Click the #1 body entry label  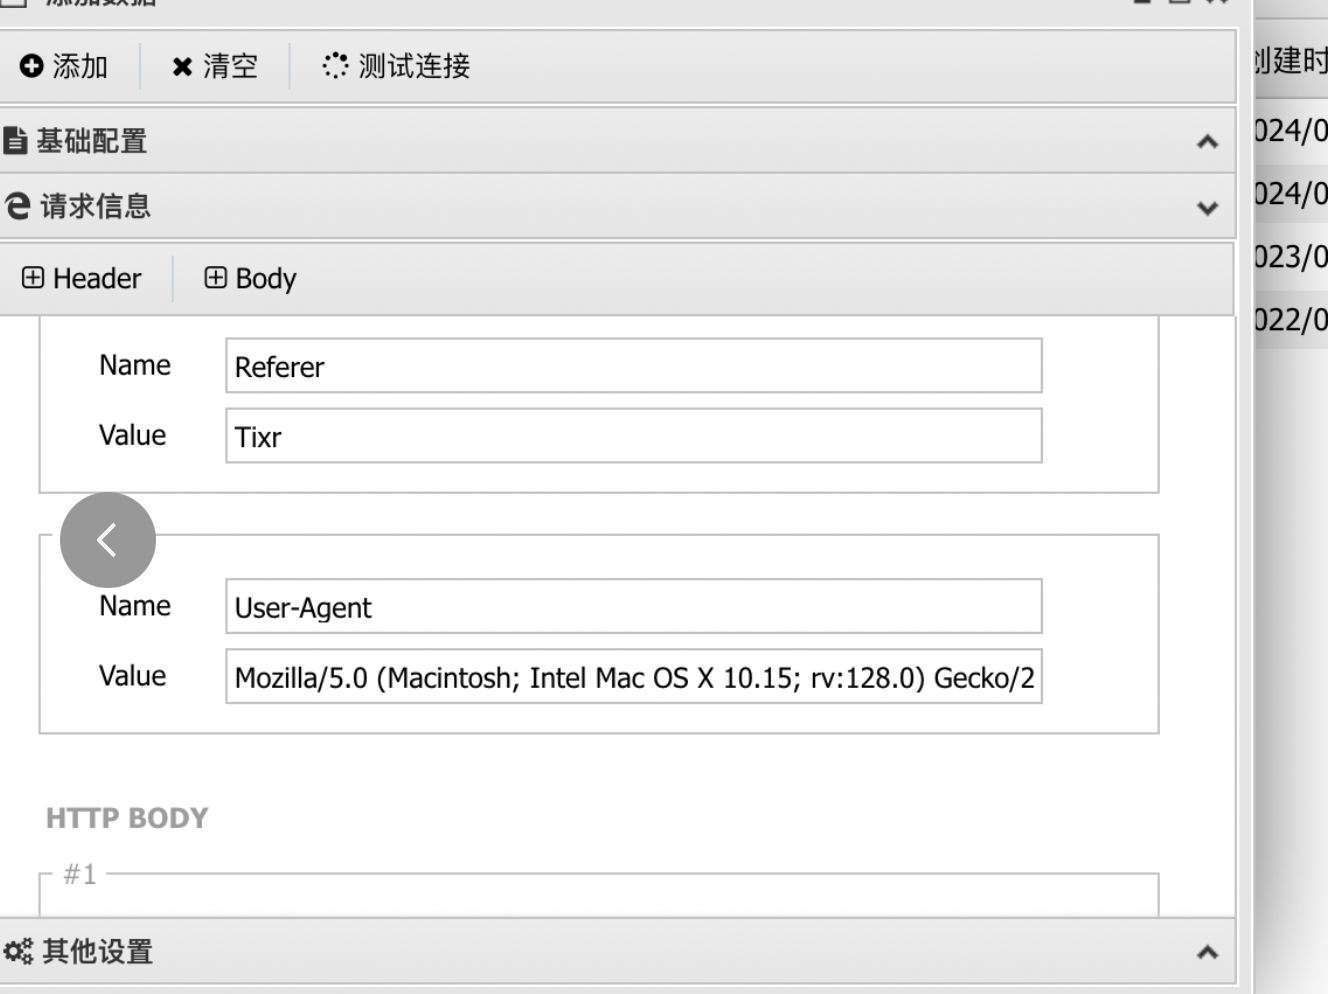pos(80,874)
